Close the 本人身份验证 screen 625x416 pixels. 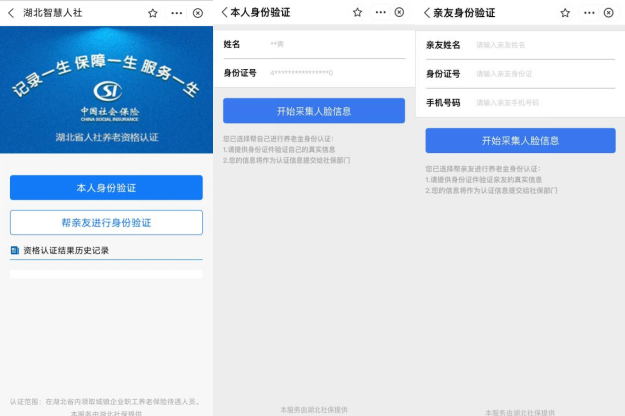tap(399, 13)
